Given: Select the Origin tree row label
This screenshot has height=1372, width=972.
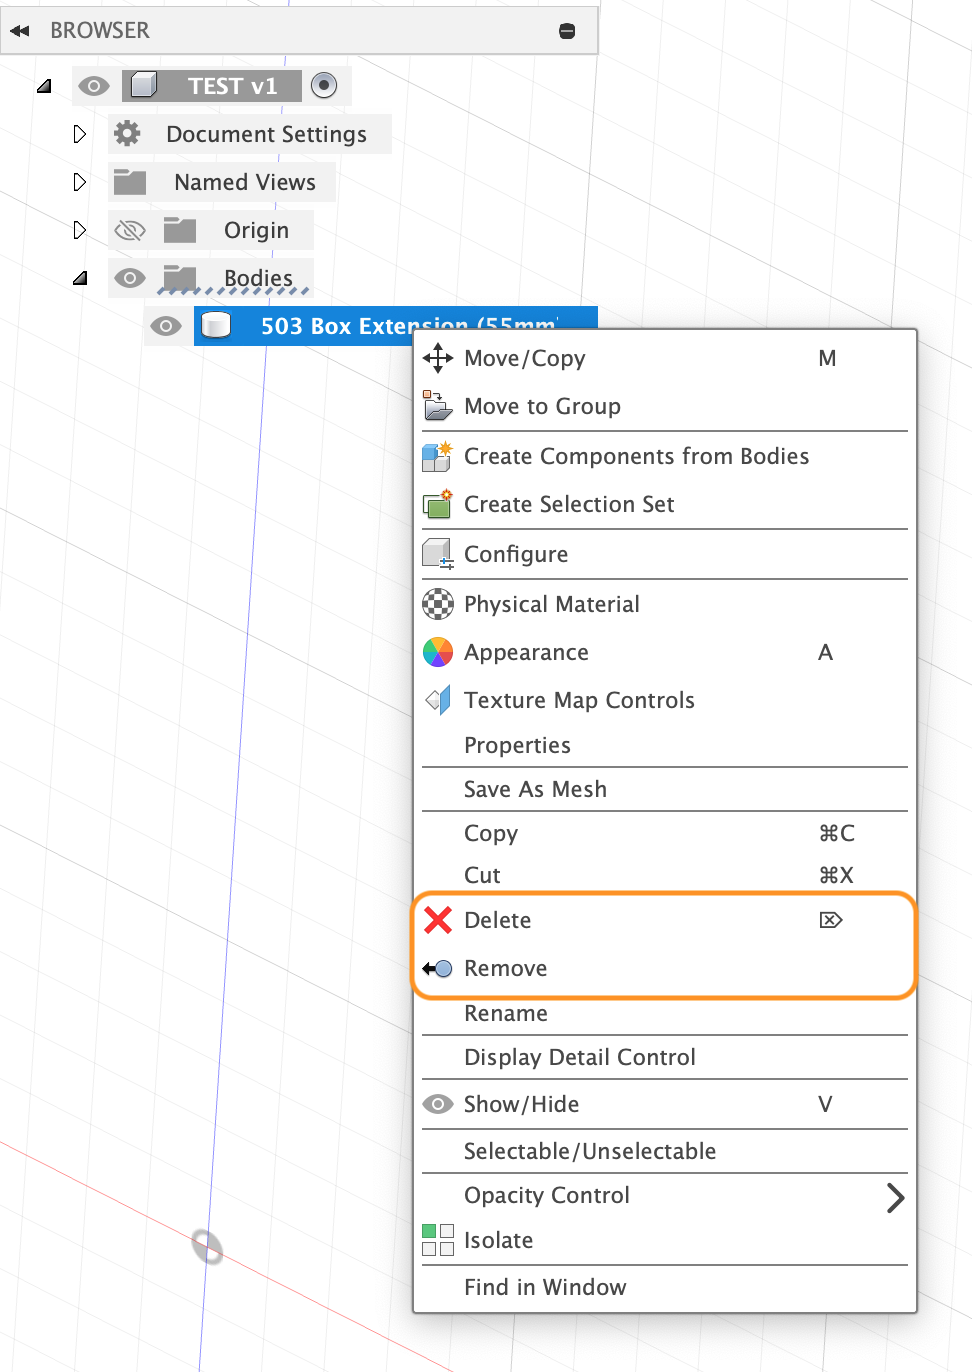Looking at the screenshot, I should (256, 231).
